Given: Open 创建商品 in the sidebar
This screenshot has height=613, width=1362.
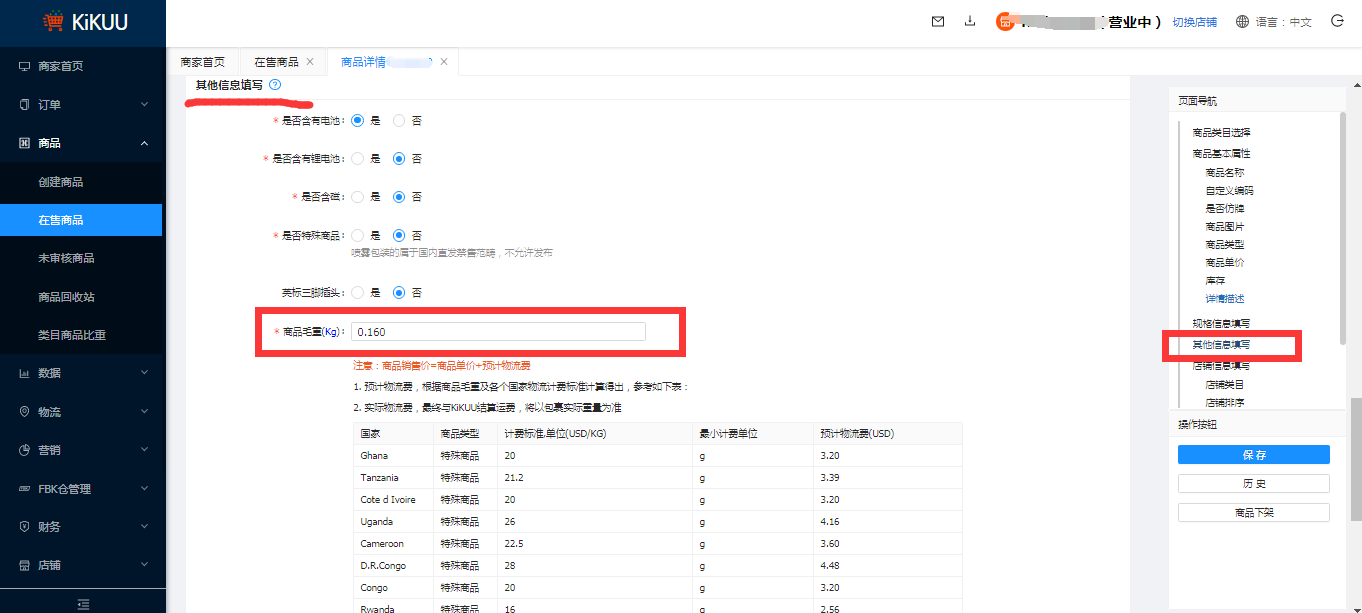Looking at the screenshot, I should coord(61,182).
